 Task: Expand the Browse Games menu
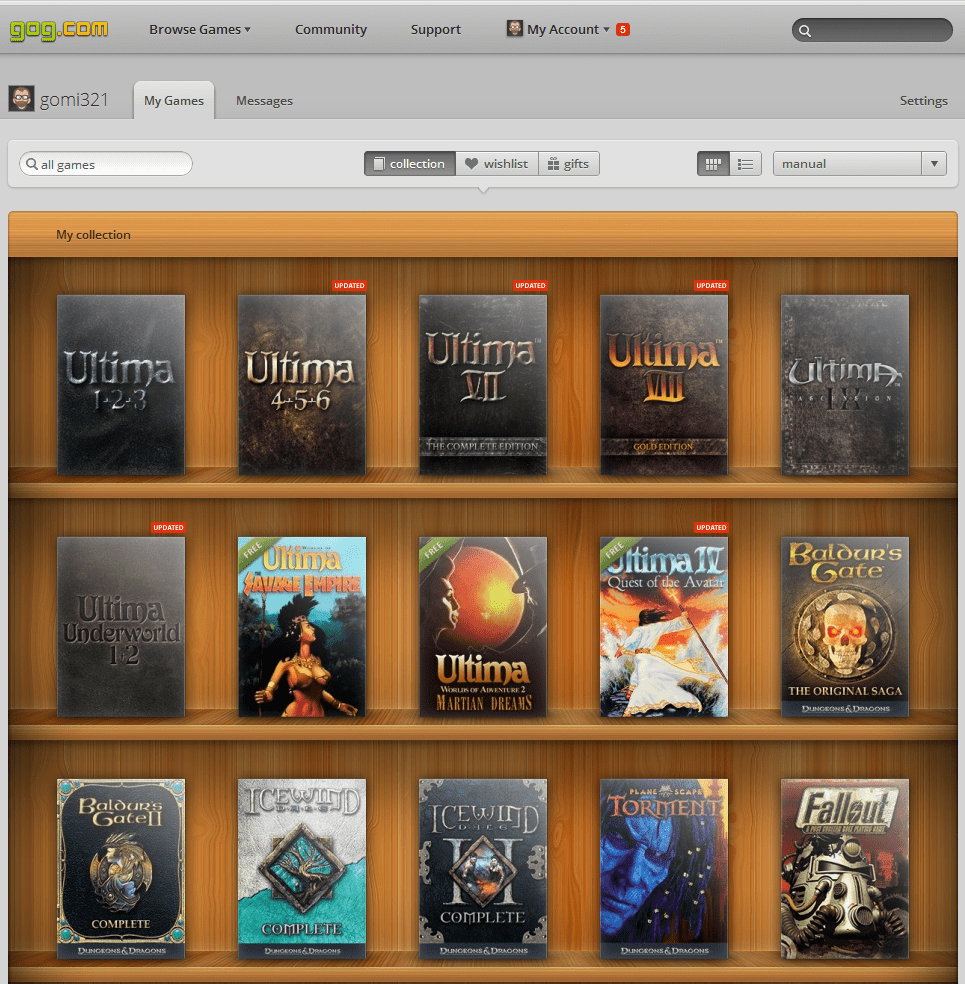click(200, 29)
